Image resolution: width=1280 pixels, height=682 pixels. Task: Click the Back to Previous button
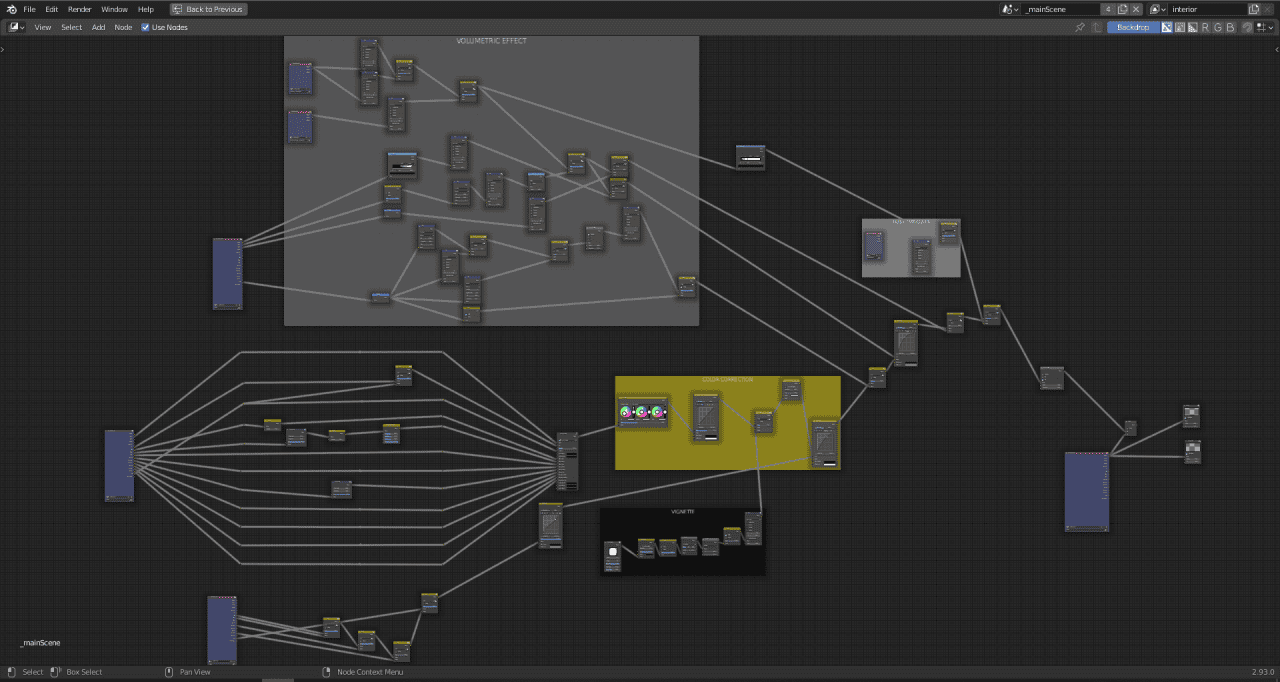pos(208,9)
